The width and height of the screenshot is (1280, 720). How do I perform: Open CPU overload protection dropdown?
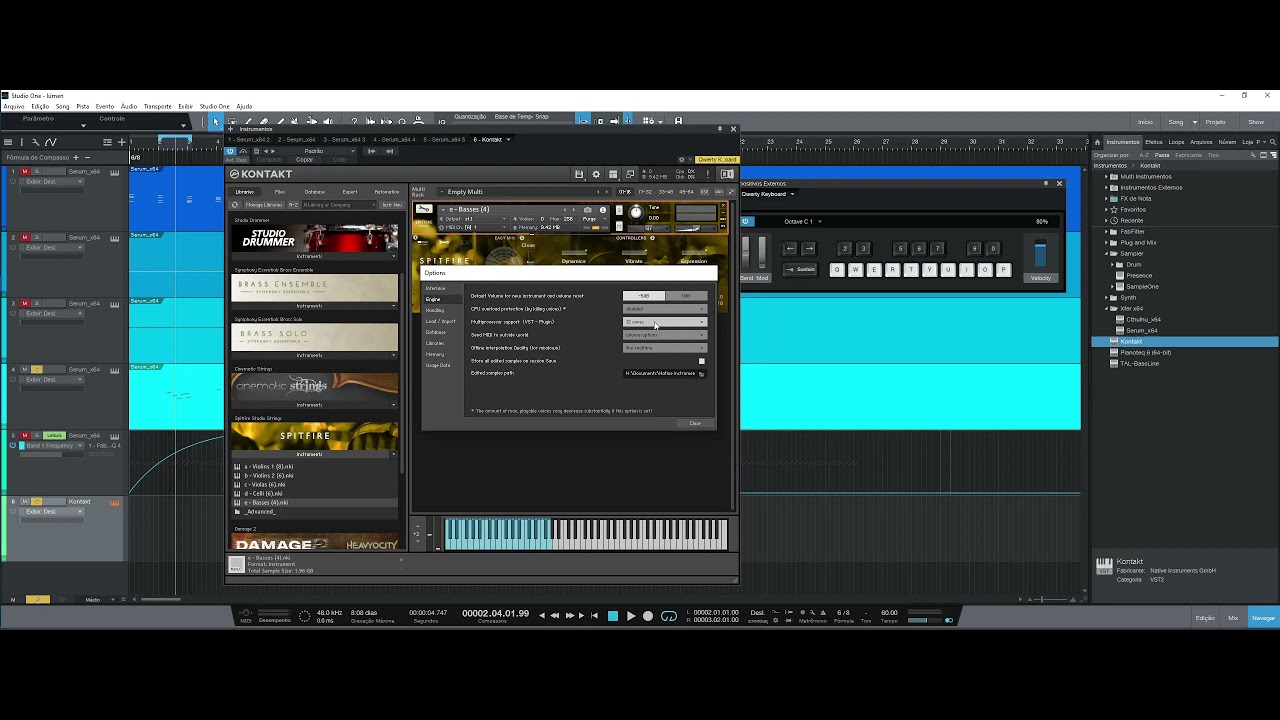coord(665,309)
